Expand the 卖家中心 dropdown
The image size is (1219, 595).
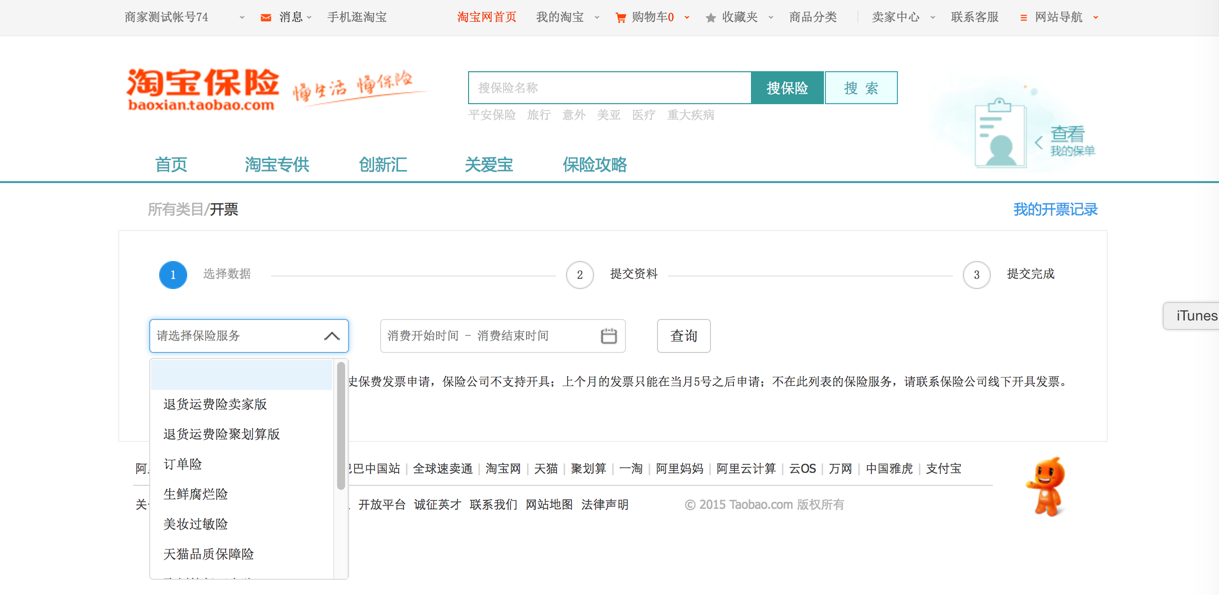click(x=904, y=17)
